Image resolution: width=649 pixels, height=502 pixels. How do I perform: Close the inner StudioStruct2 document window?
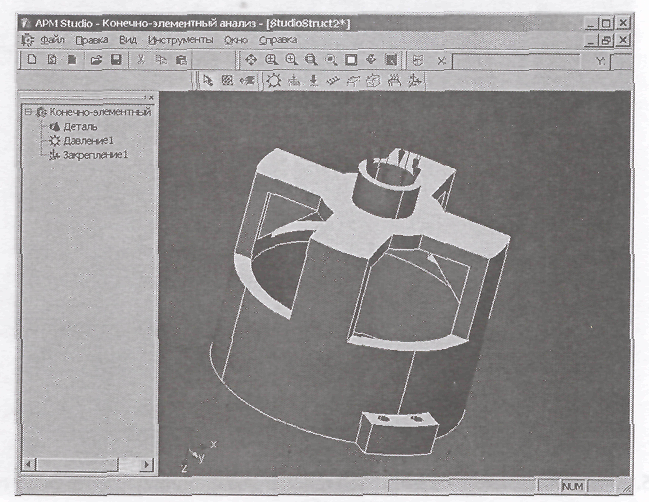(623, 41)
